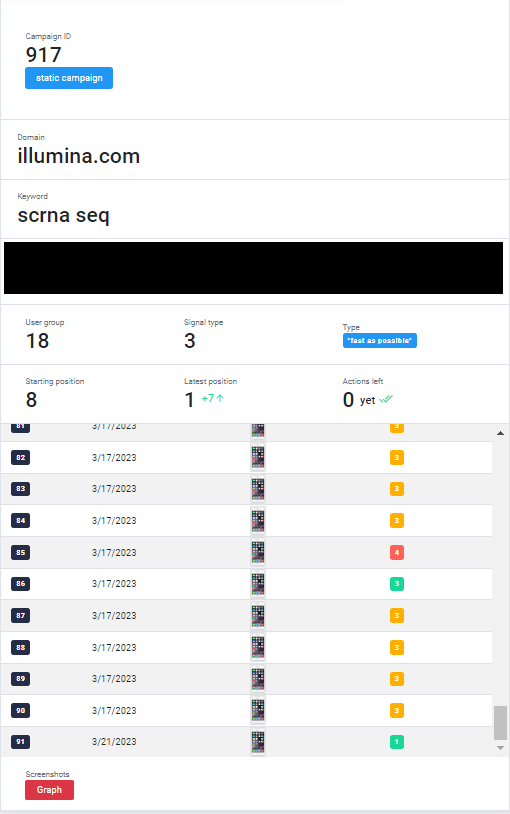Open the red Graph button
The width and height of the screenshot is (510, 814).
[49, 790]
